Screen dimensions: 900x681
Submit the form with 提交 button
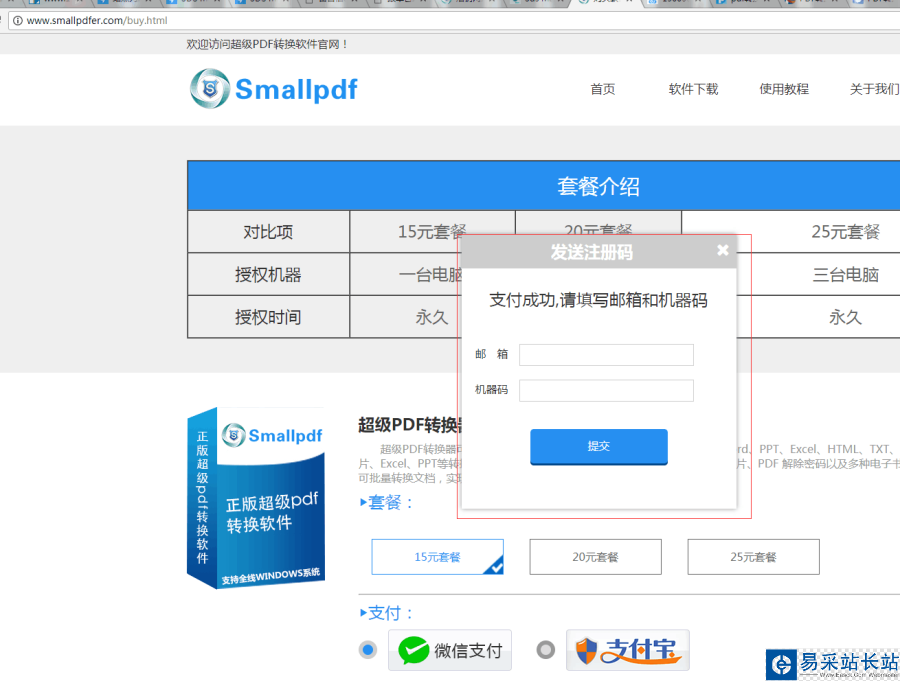point(599,446)
